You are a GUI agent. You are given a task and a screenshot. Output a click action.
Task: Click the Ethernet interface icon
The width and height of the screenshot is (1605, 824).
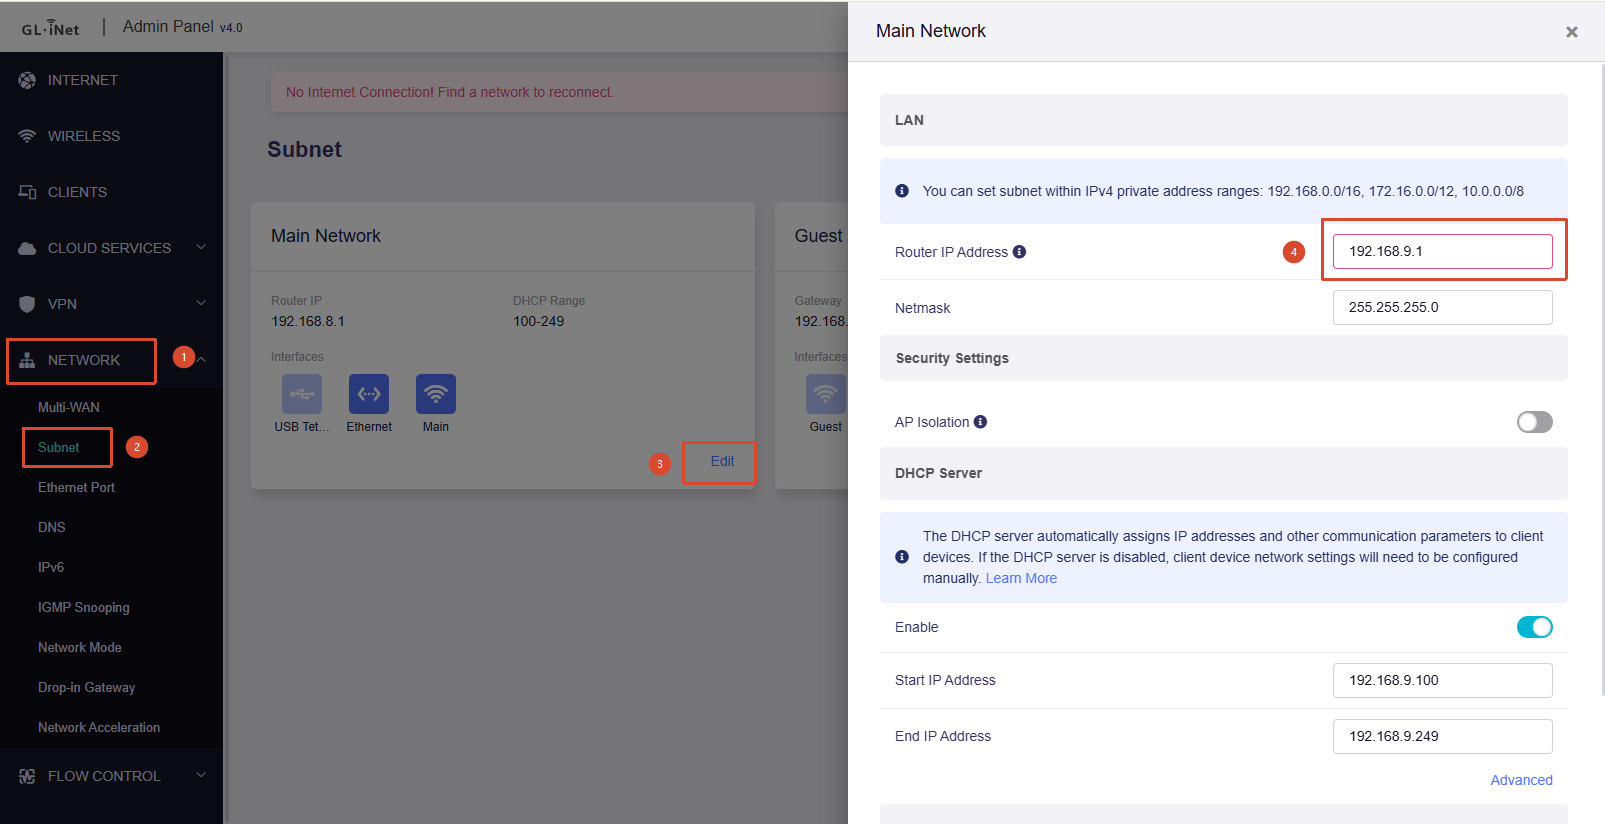[x=369, y=394]
